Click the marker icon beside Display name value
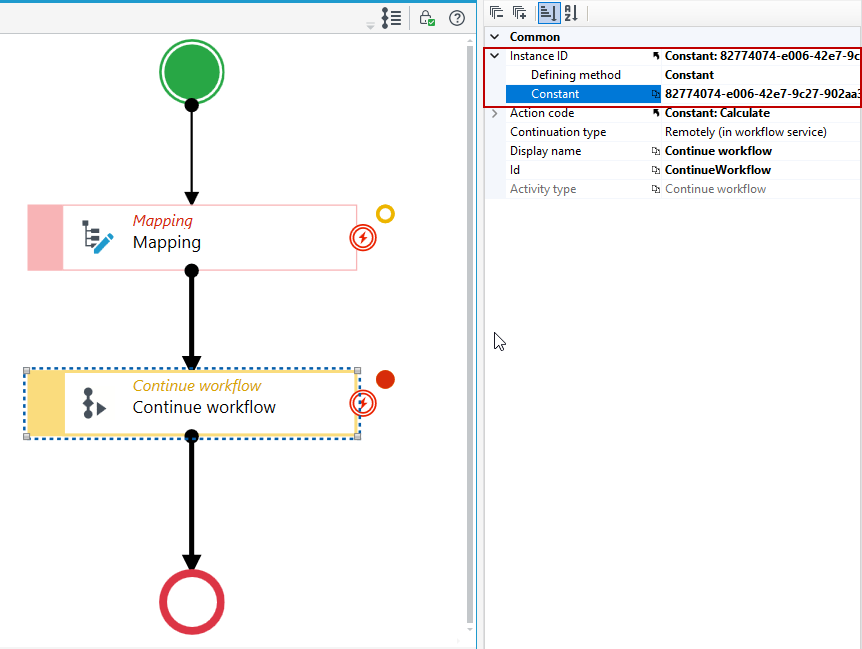Screen dimensions: 862x649 click(656, 151)
